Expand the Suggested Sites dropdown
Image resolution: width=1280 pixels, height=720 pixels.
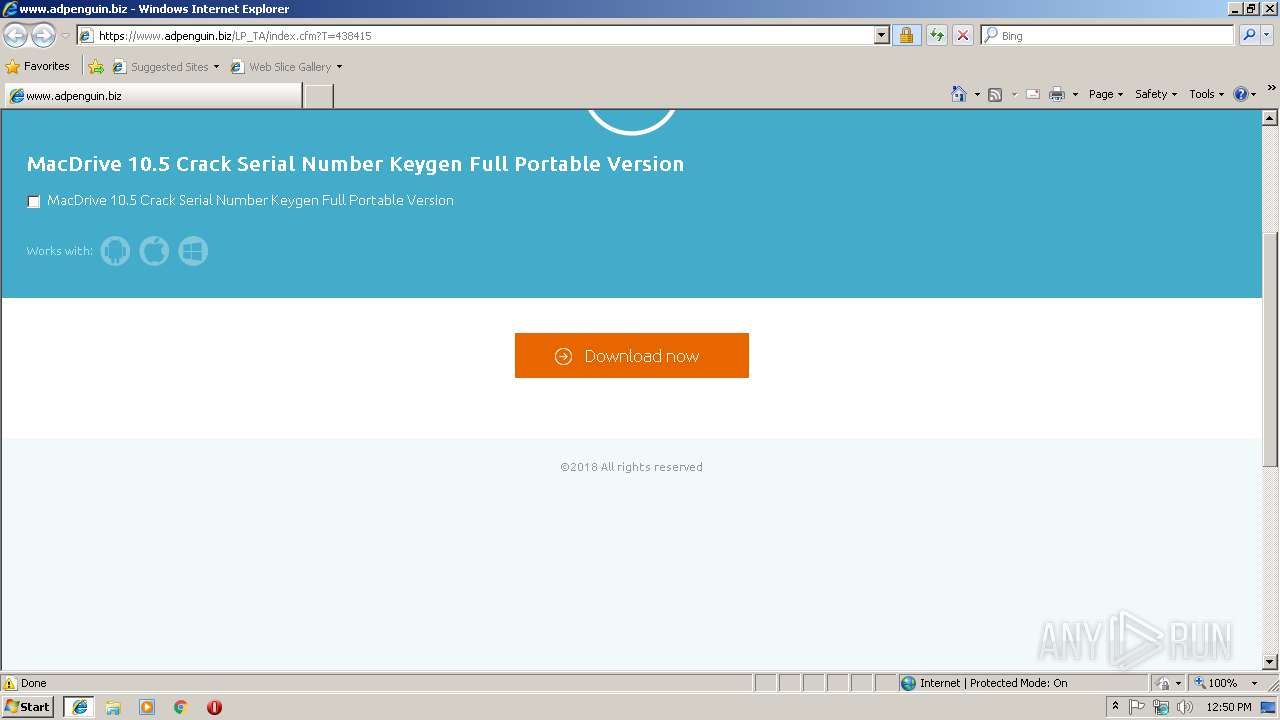coord(216,67)
